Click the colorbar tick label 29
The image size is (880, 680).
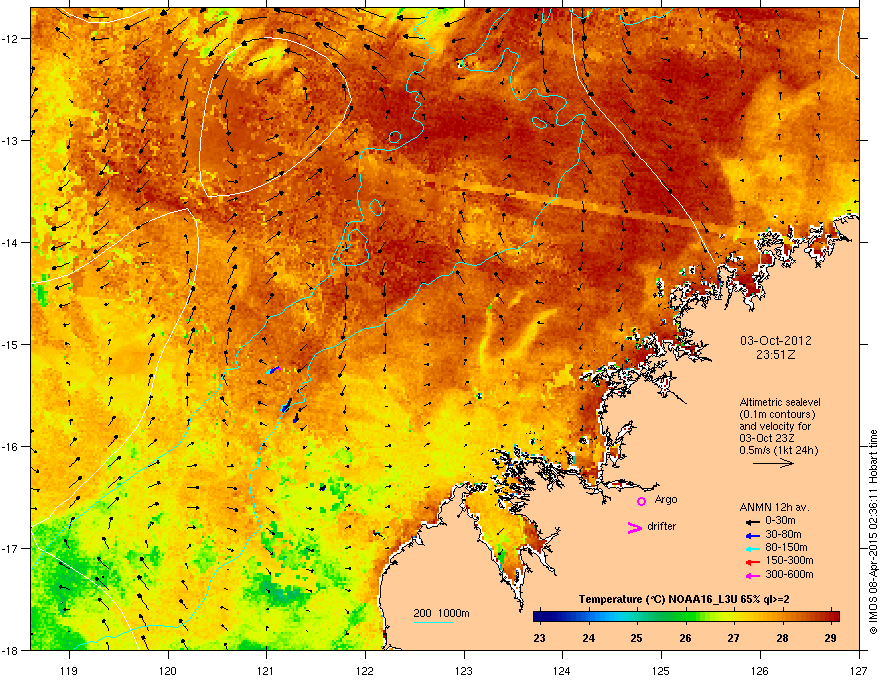pos(831,638)
